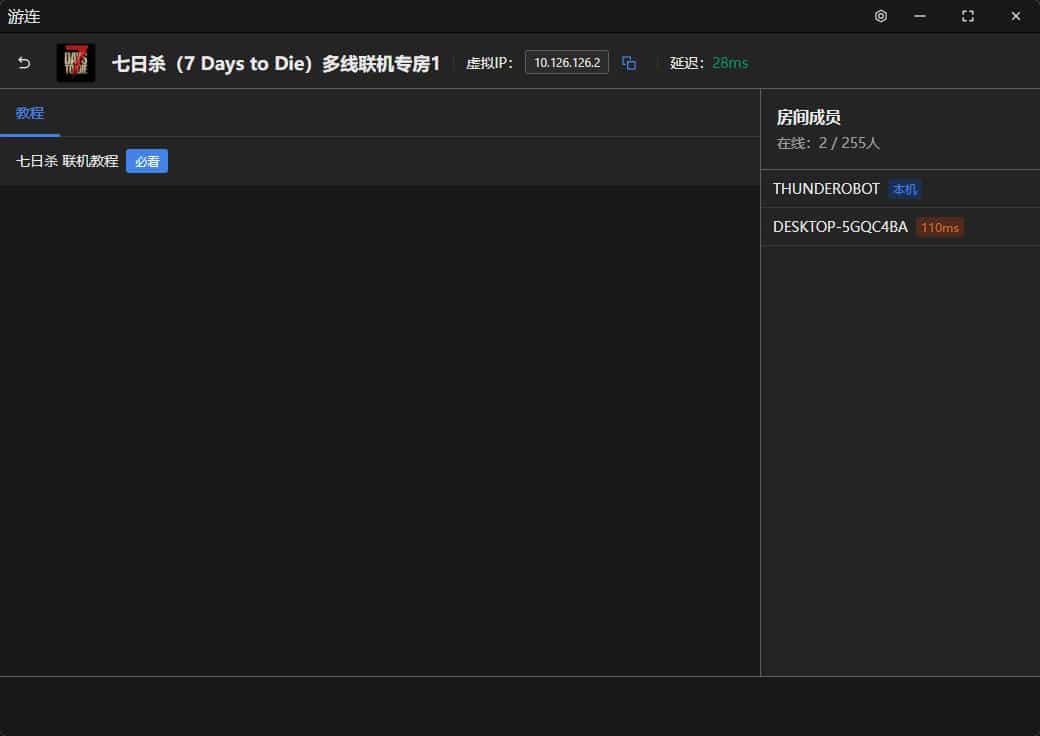Click the back arrow icon
The width and height of the screenshot is (1040, 736).
pyautogui.click(x=24, y=63)
